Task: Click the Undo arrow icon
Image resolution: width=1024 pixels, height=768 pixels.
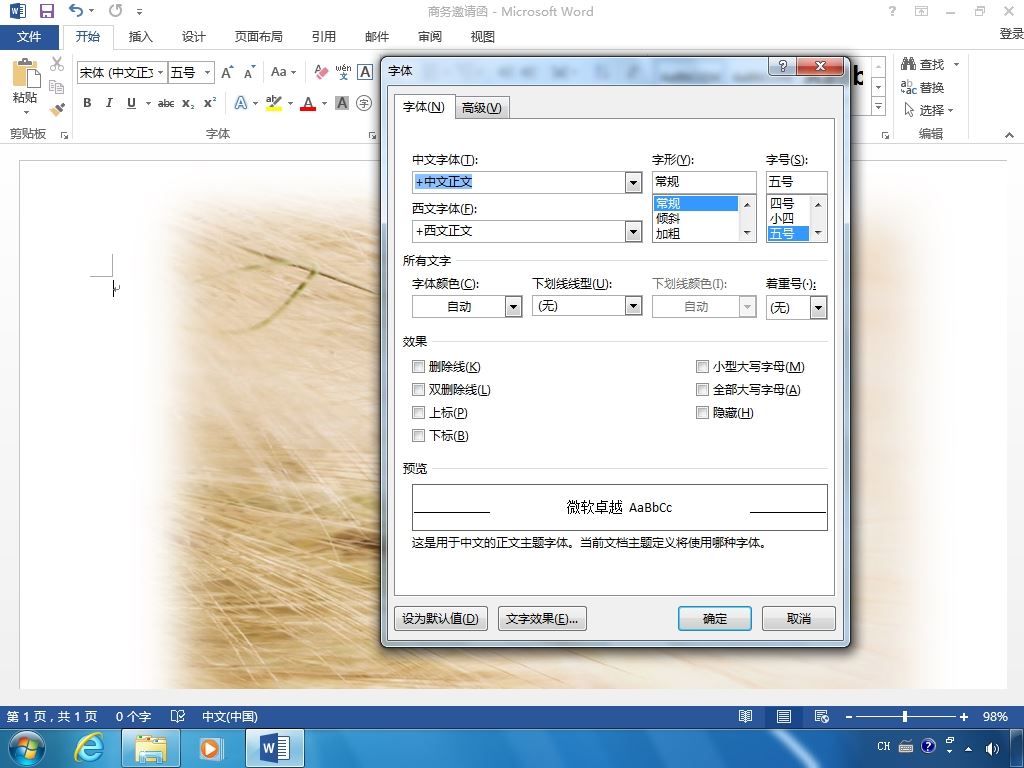Action: pos(76,10)
